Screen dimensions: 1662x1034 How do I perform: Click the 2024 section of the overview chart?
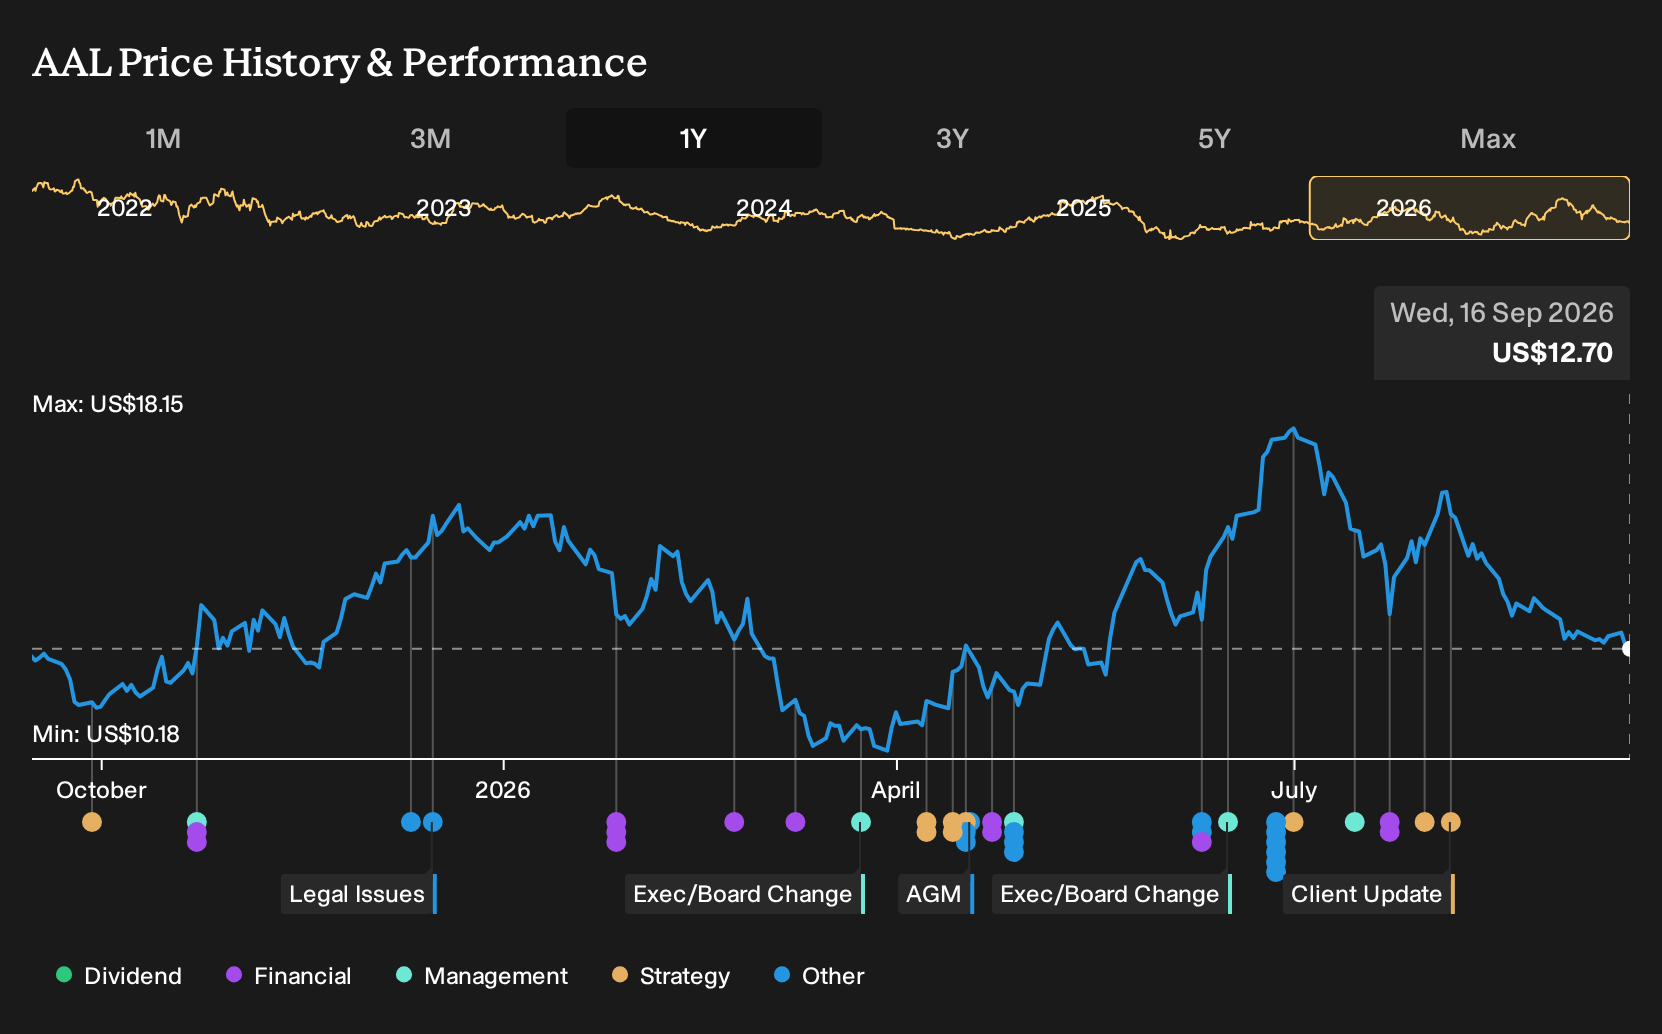[764, 208]
